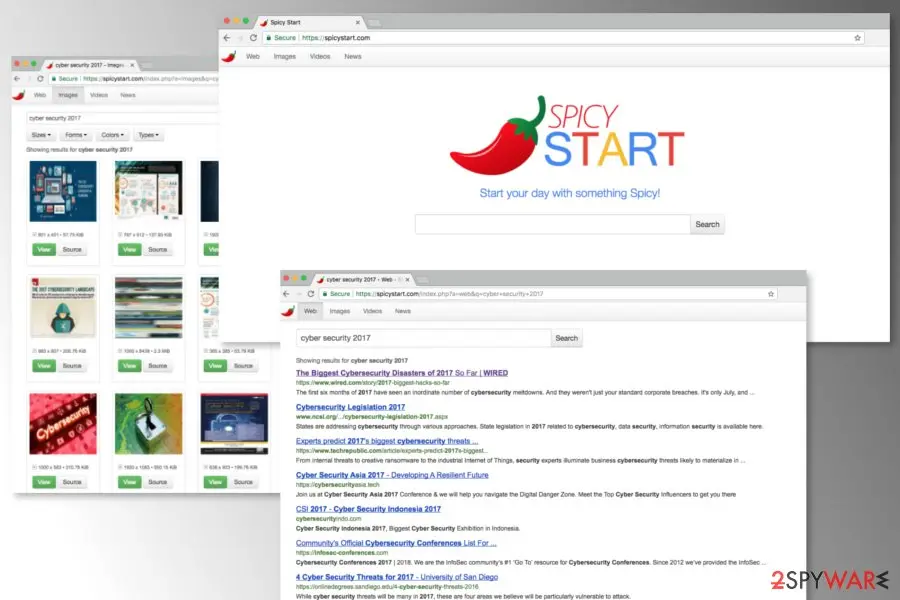
Task: Open 'Cyber Security Asia 2017' result
Action: pos(392,475)
